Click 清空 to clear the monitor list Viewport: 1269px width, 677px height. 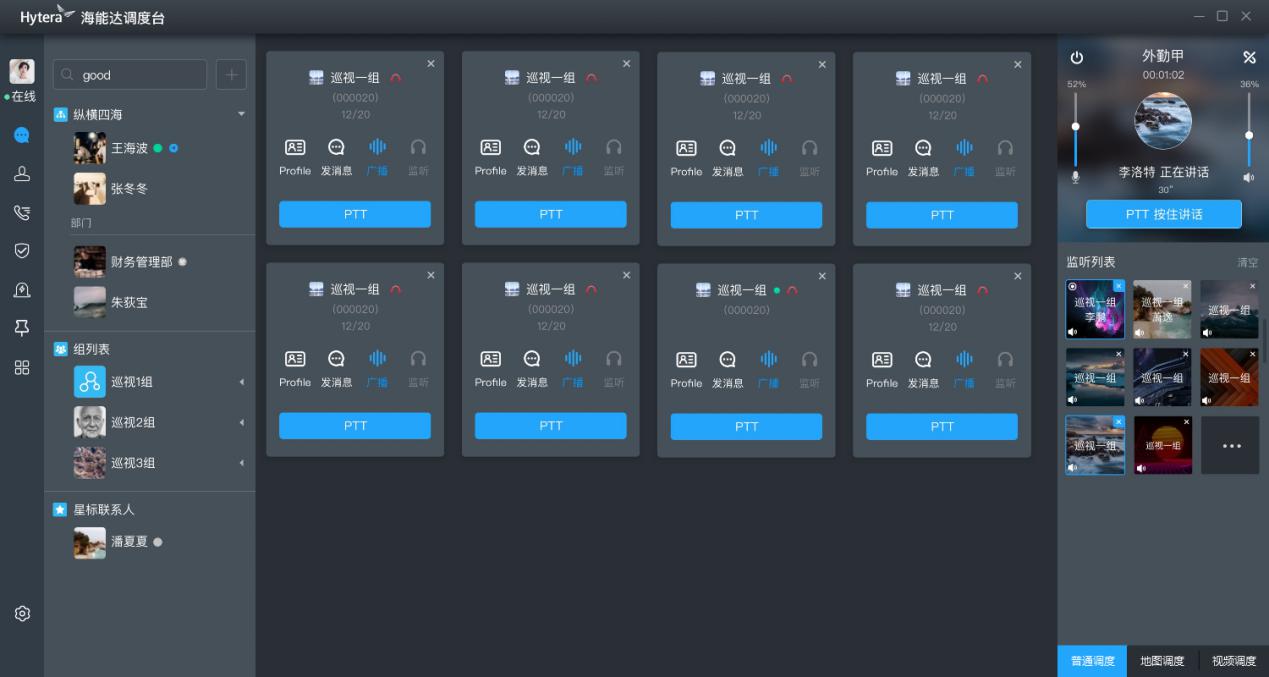(1247, 263)
